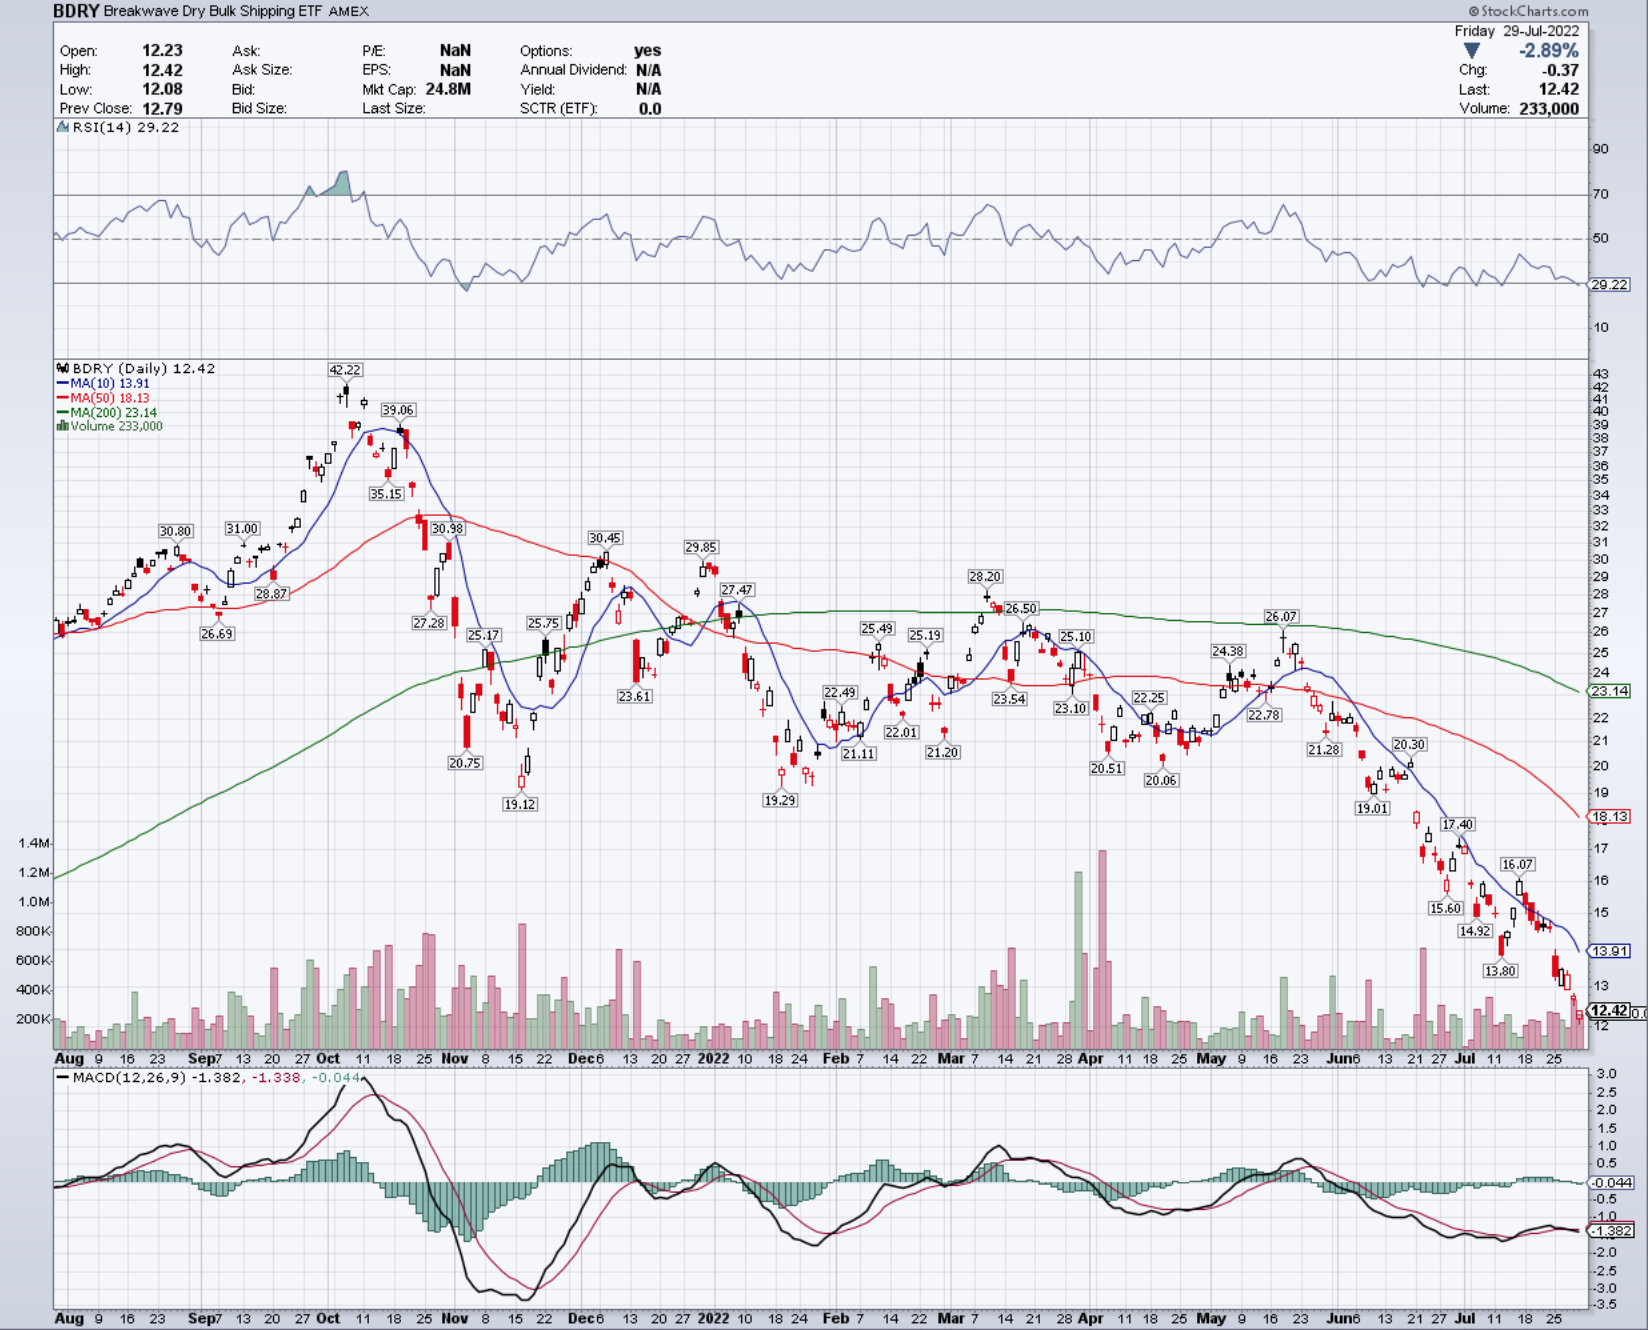The width and height of the screenshot is (1648, 1330).
Task: Click the RSI(14) legend line icon
Action: 63,127
